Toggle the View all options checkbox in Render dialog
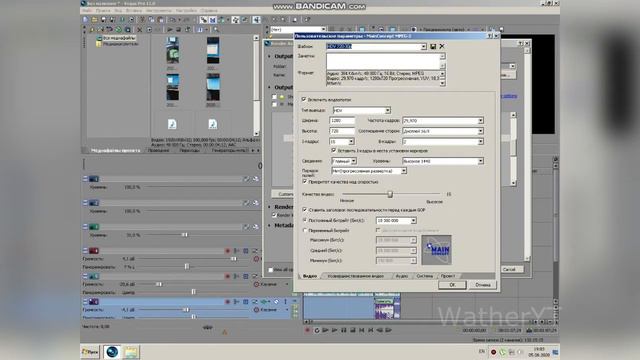 click(x=271, y=270)
